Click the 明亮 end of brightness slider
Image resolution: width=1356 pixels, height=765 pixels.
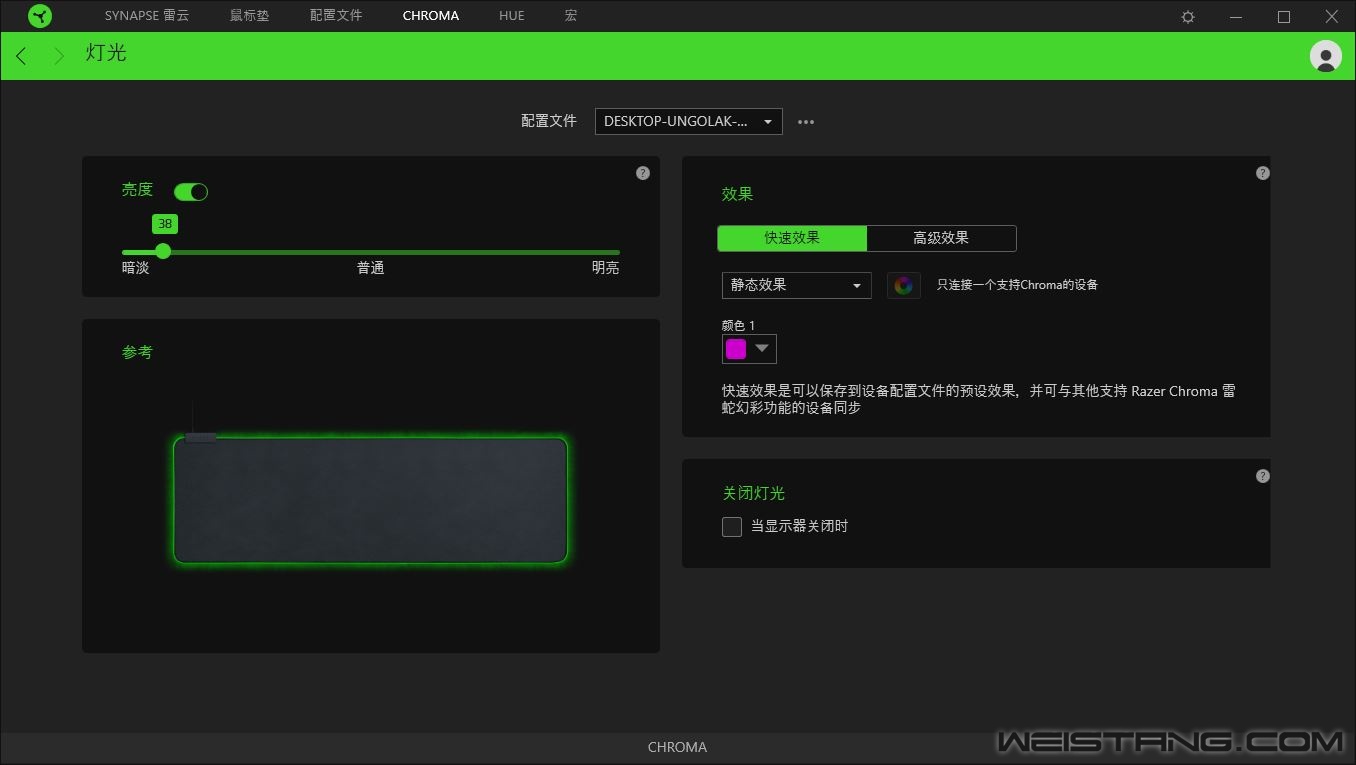coord(605,268)
